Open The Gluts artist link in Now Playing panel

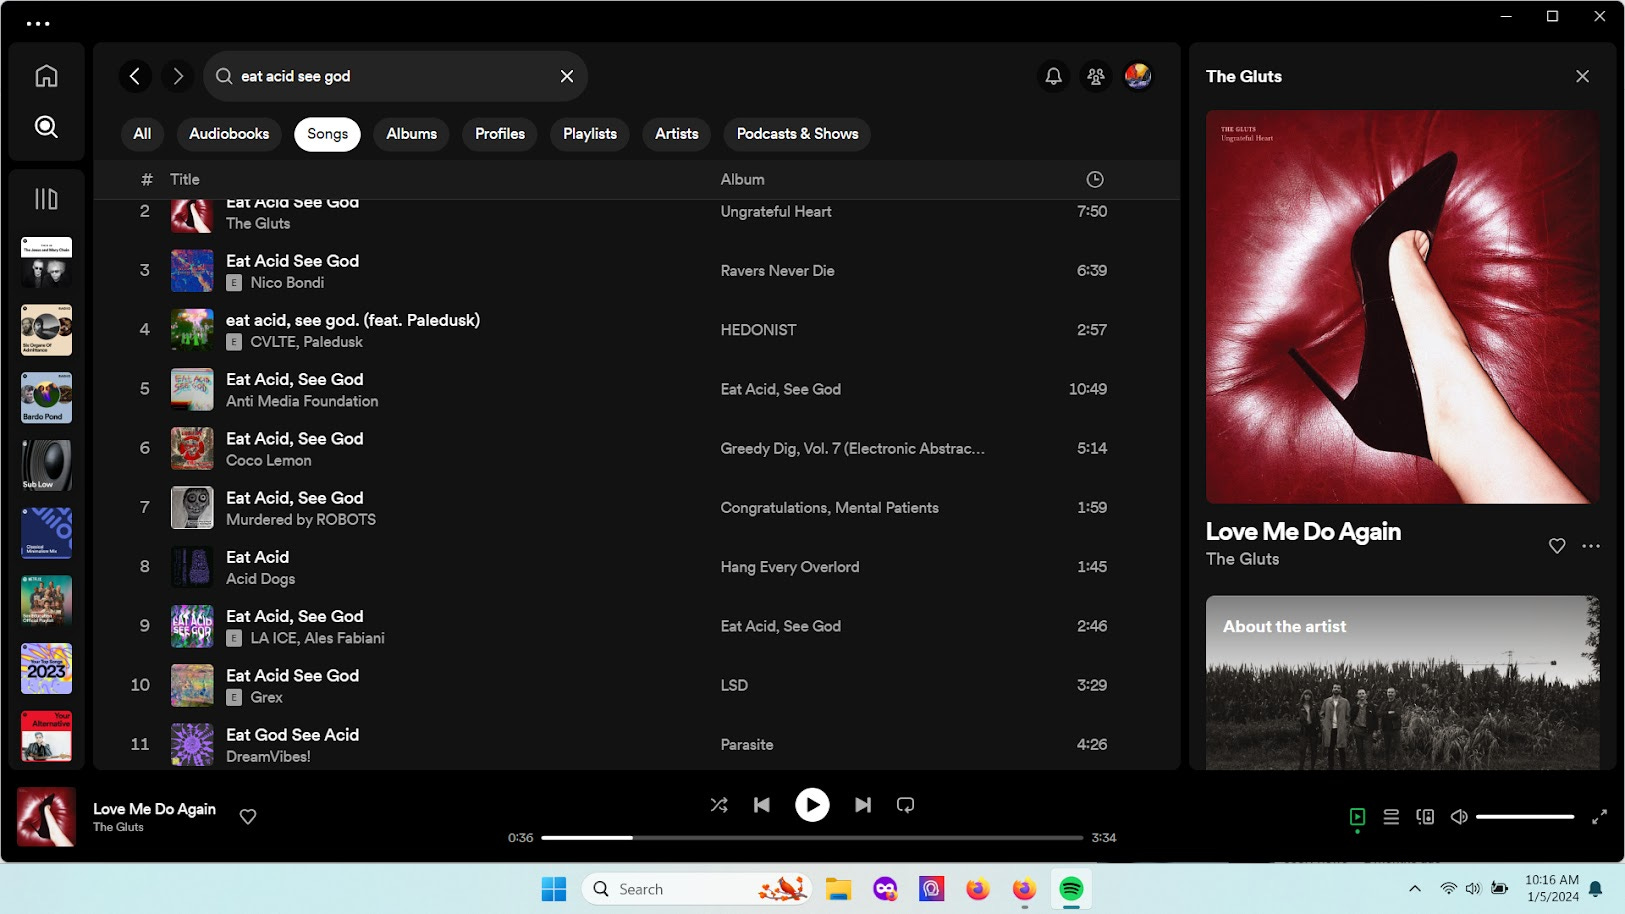1242,559
